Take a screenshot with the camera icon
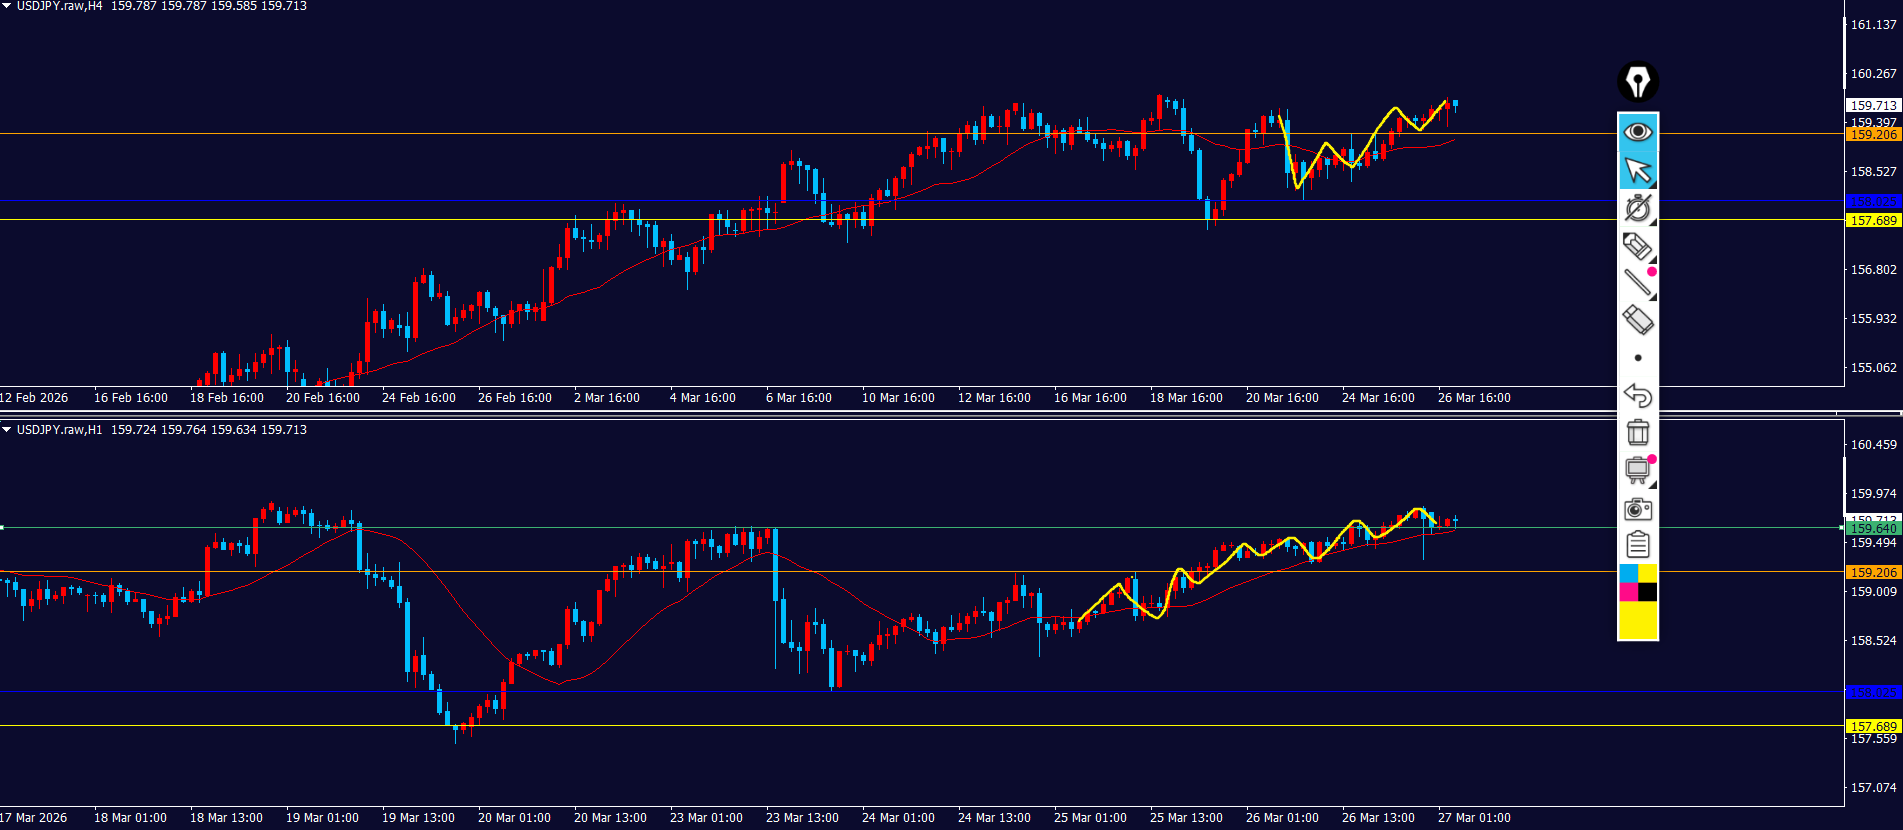Image resolution: width=1903 pixels, height=830 pixels. 1637,509
